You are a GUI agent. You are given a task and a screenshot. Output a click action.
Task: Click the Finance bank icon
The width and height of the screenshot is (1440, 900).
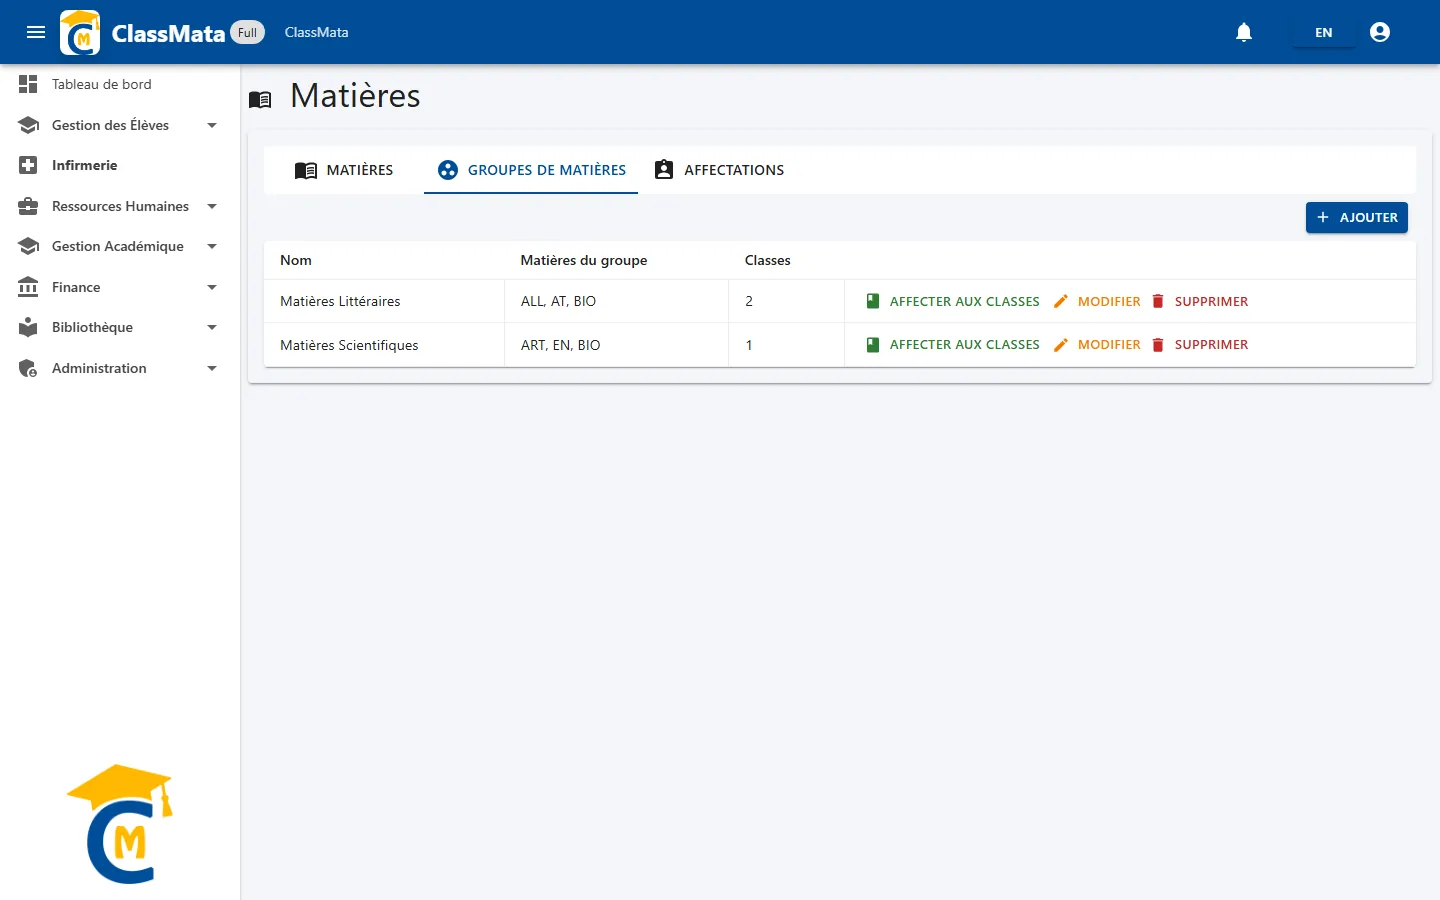(28, 287)
